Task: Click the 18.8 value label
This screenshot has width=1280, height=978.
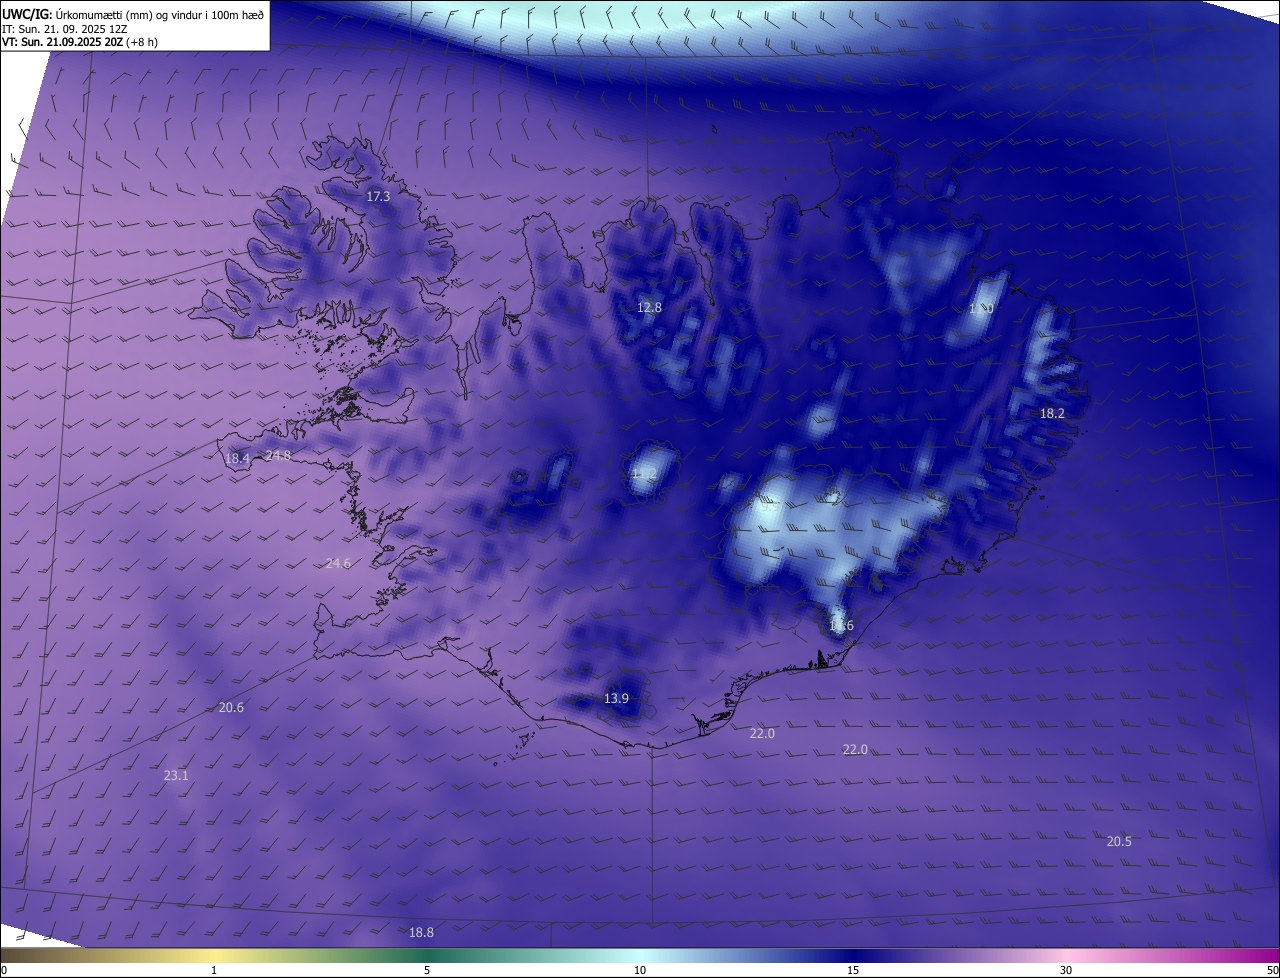Action: pos(422,933)
